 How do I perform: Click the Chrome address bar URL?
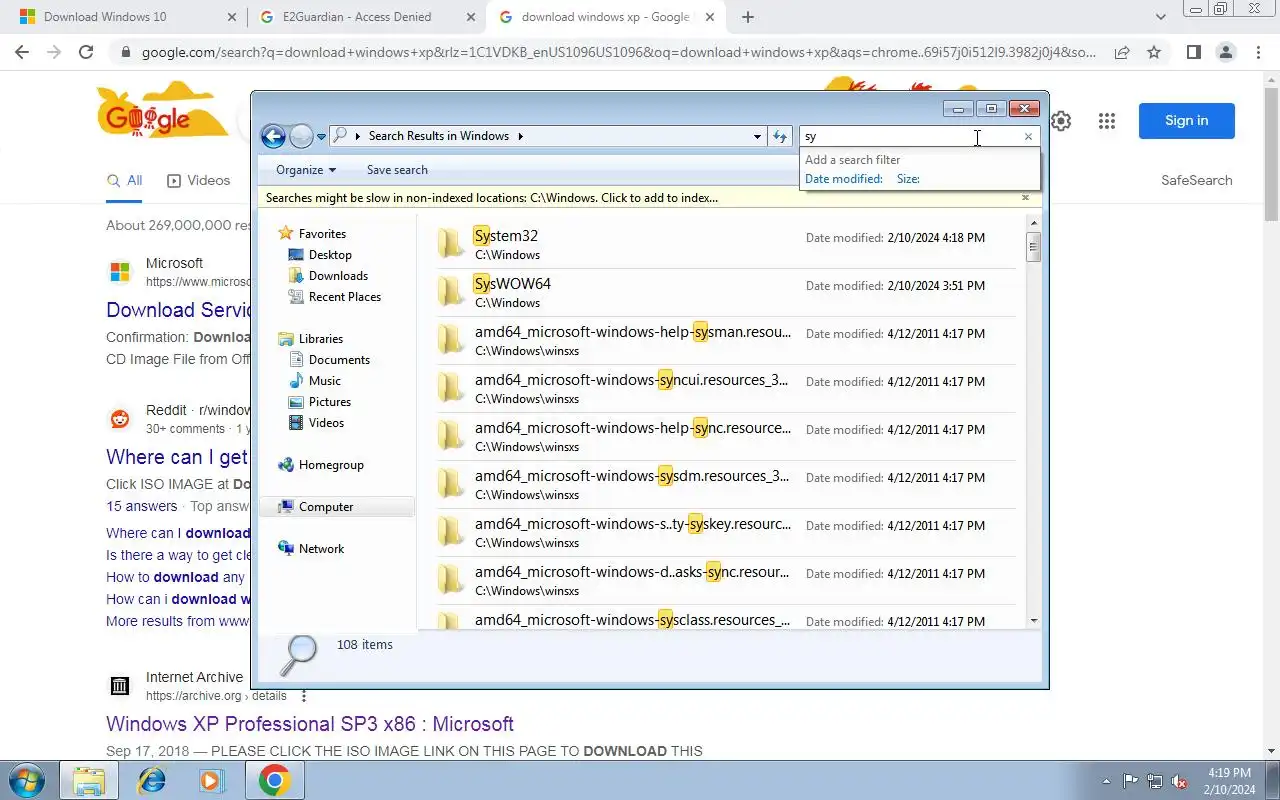[x=618, y=52]
